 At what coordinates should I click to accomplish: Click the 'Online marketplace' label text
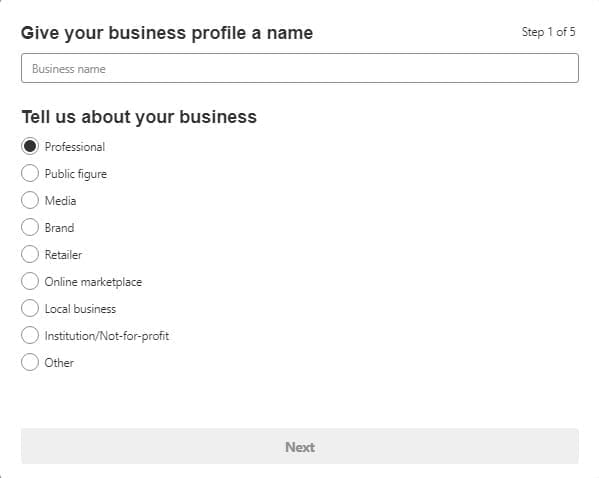point(93,282)
